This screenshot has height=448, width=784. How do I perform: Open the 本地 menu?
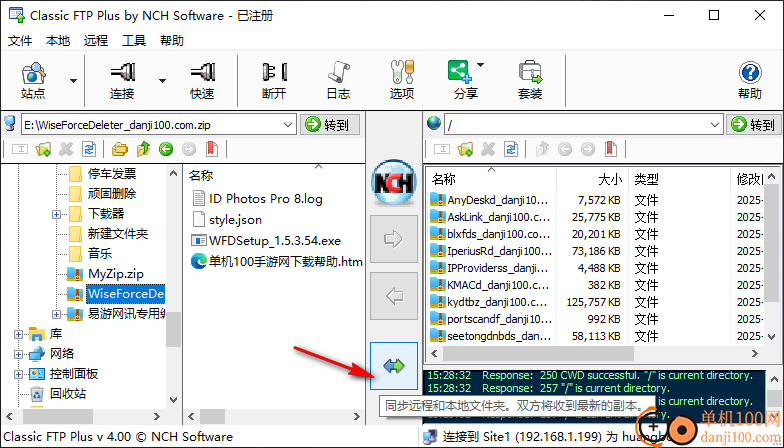[58, 40]
